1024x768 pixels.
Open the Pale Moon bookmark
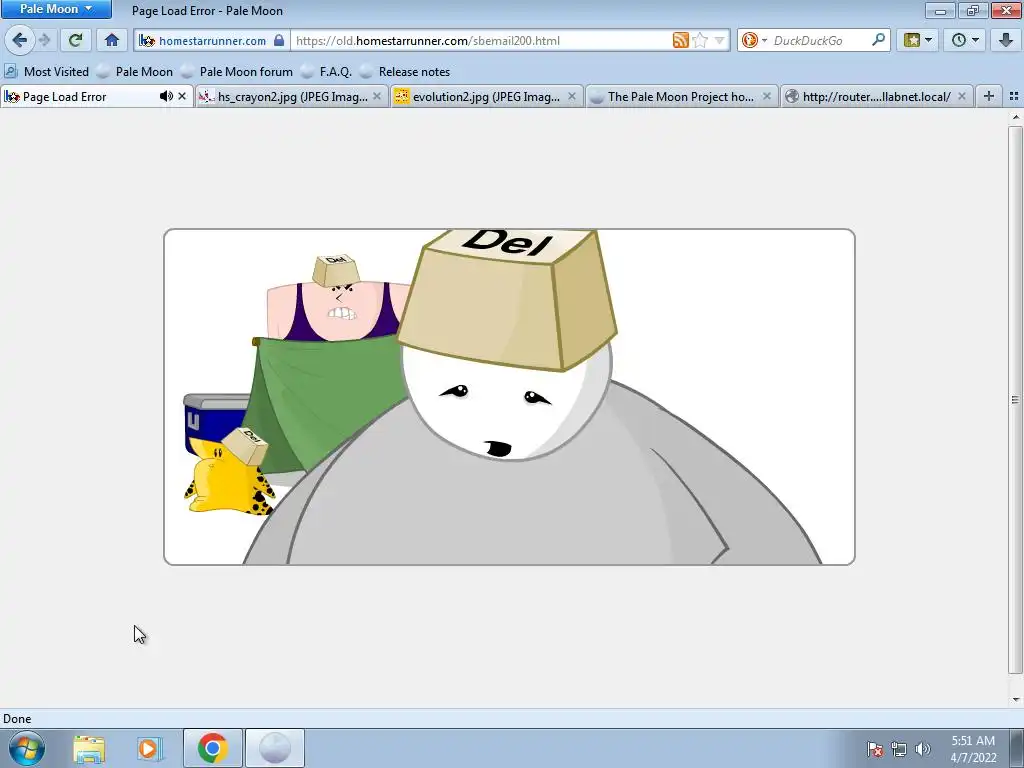pos(135,72)
